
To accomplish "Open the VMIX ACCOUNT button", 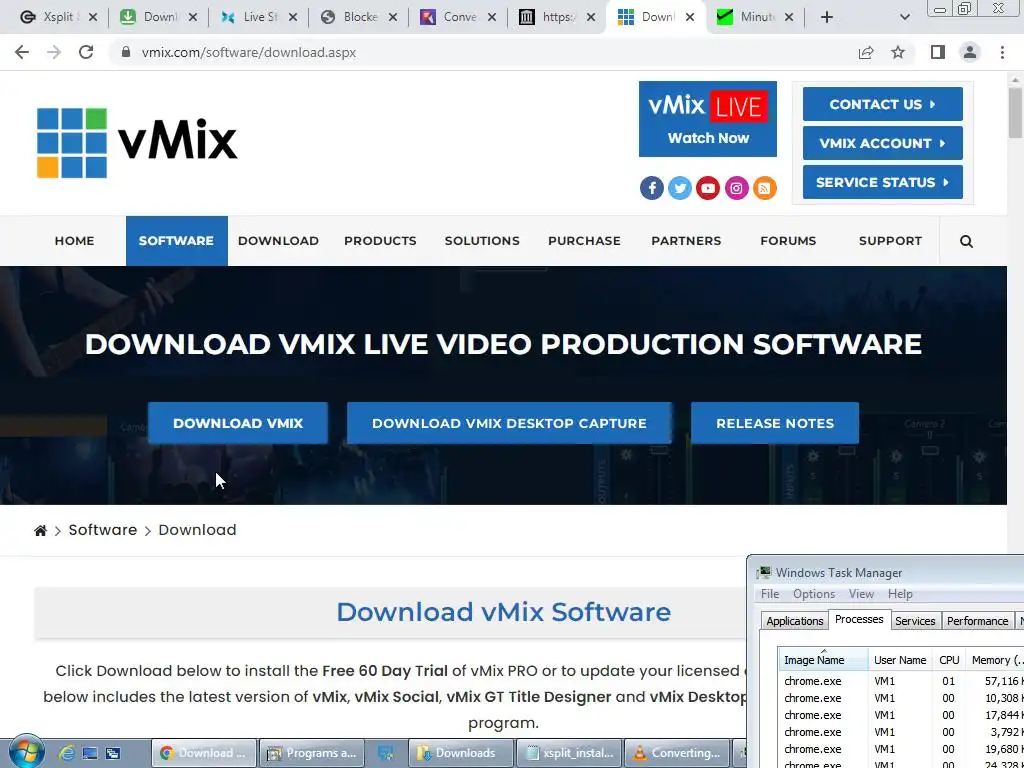I will [883, 143].
